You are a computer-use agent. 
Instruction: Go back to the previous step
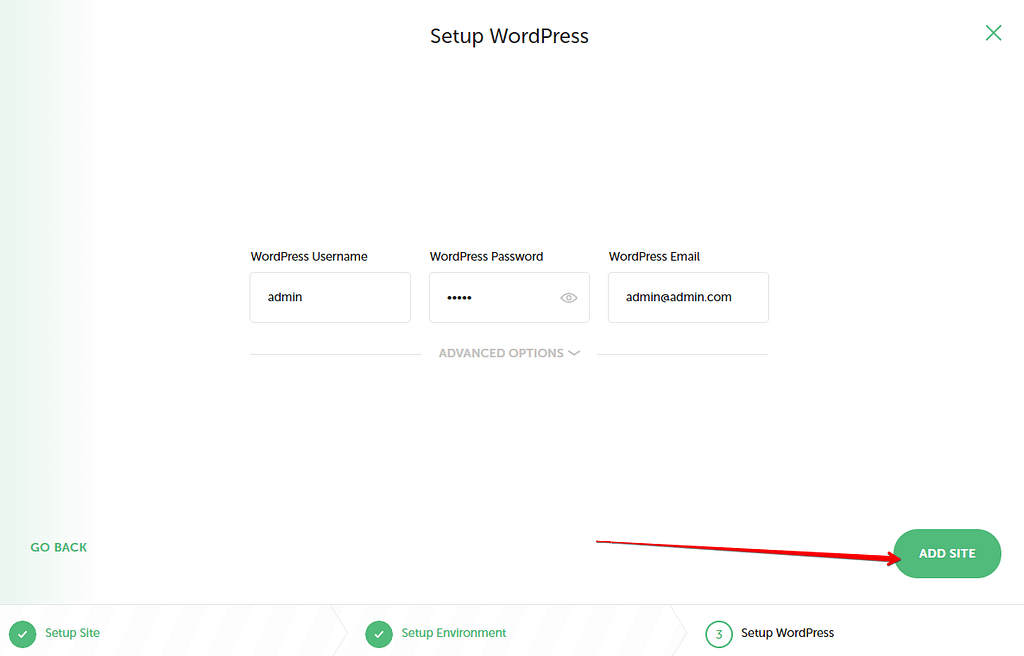pos(59,548)
